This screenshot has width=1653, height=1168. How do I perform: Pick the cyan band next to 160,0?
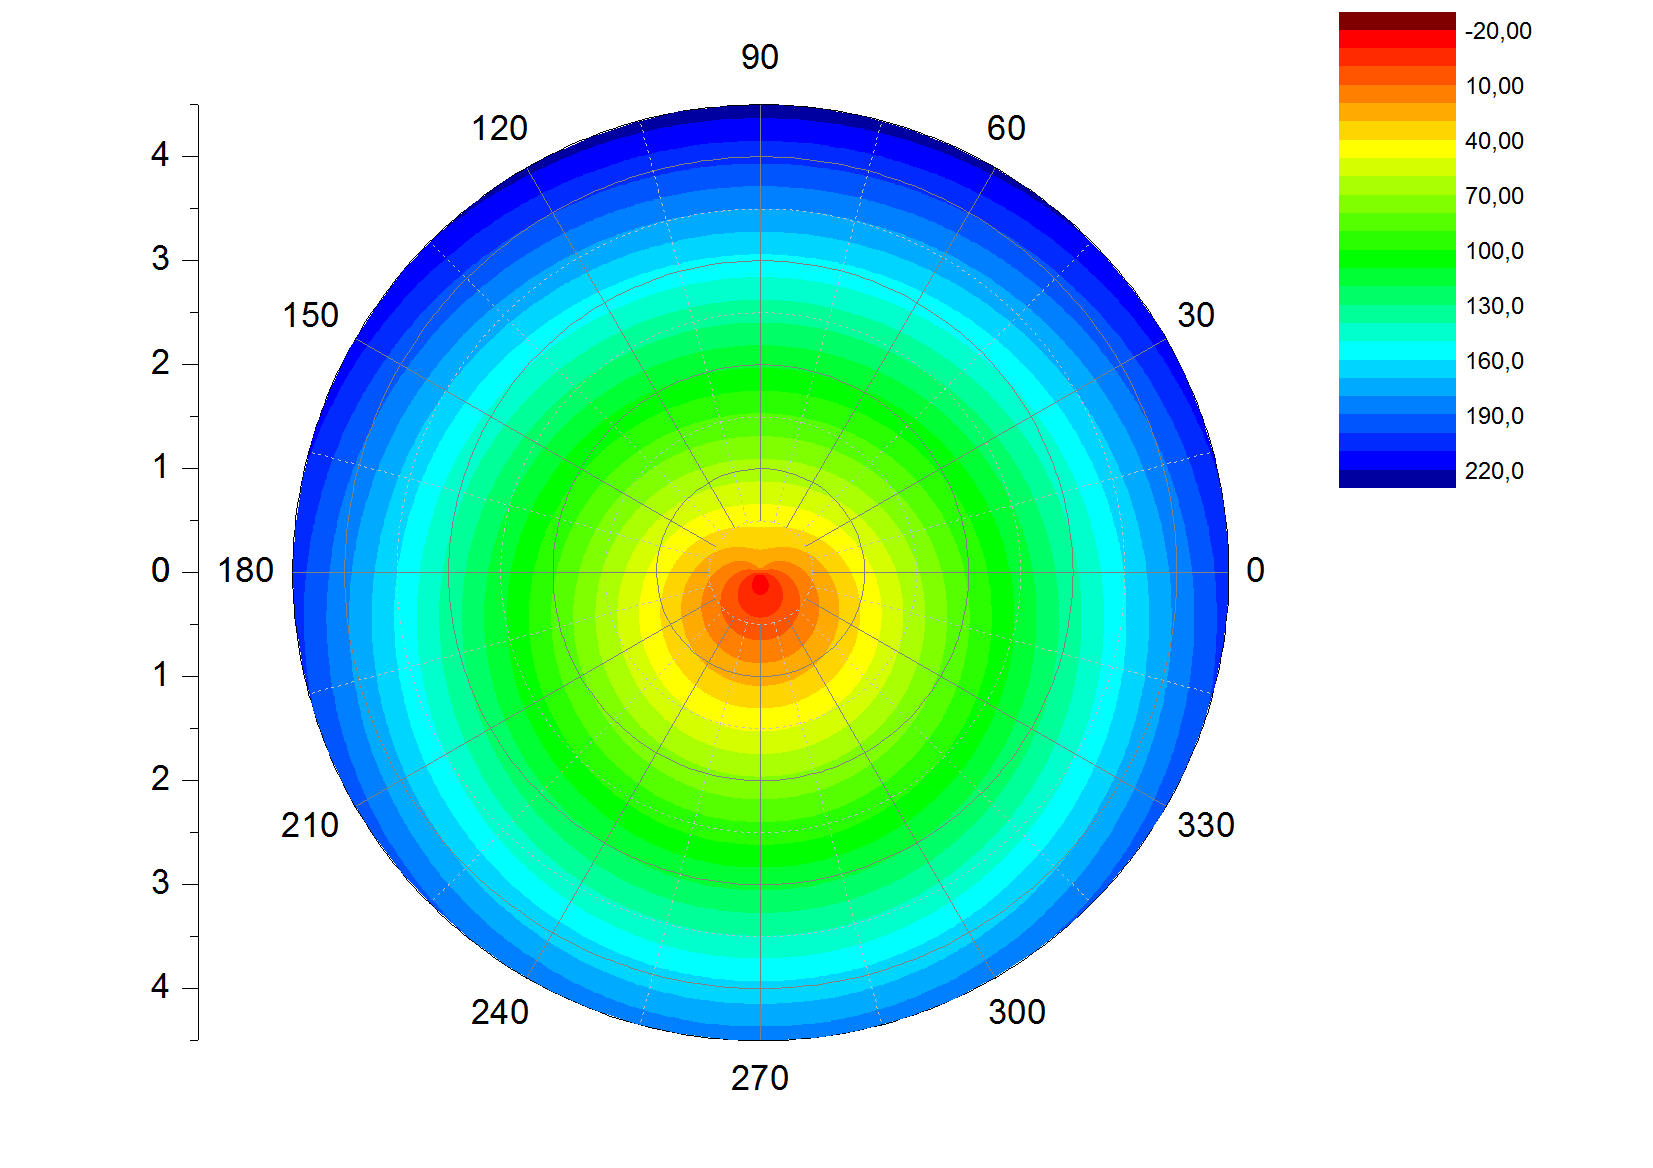tap(1397, 351)
